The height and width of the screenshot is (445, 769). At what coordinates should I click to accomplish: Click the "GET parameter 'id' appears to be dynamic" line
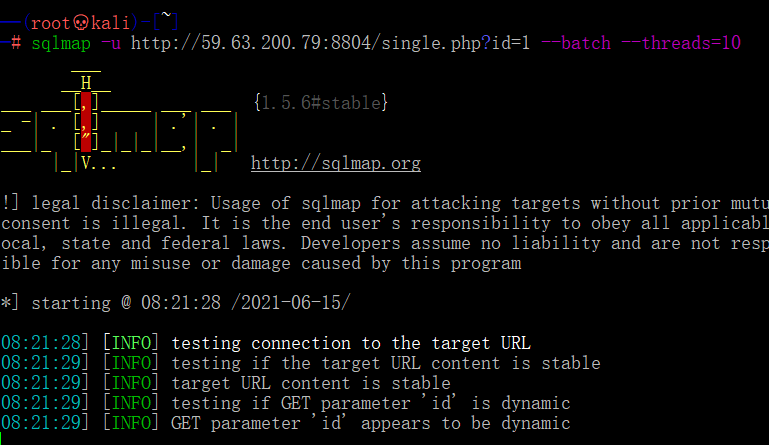click(x=370, y=424)
